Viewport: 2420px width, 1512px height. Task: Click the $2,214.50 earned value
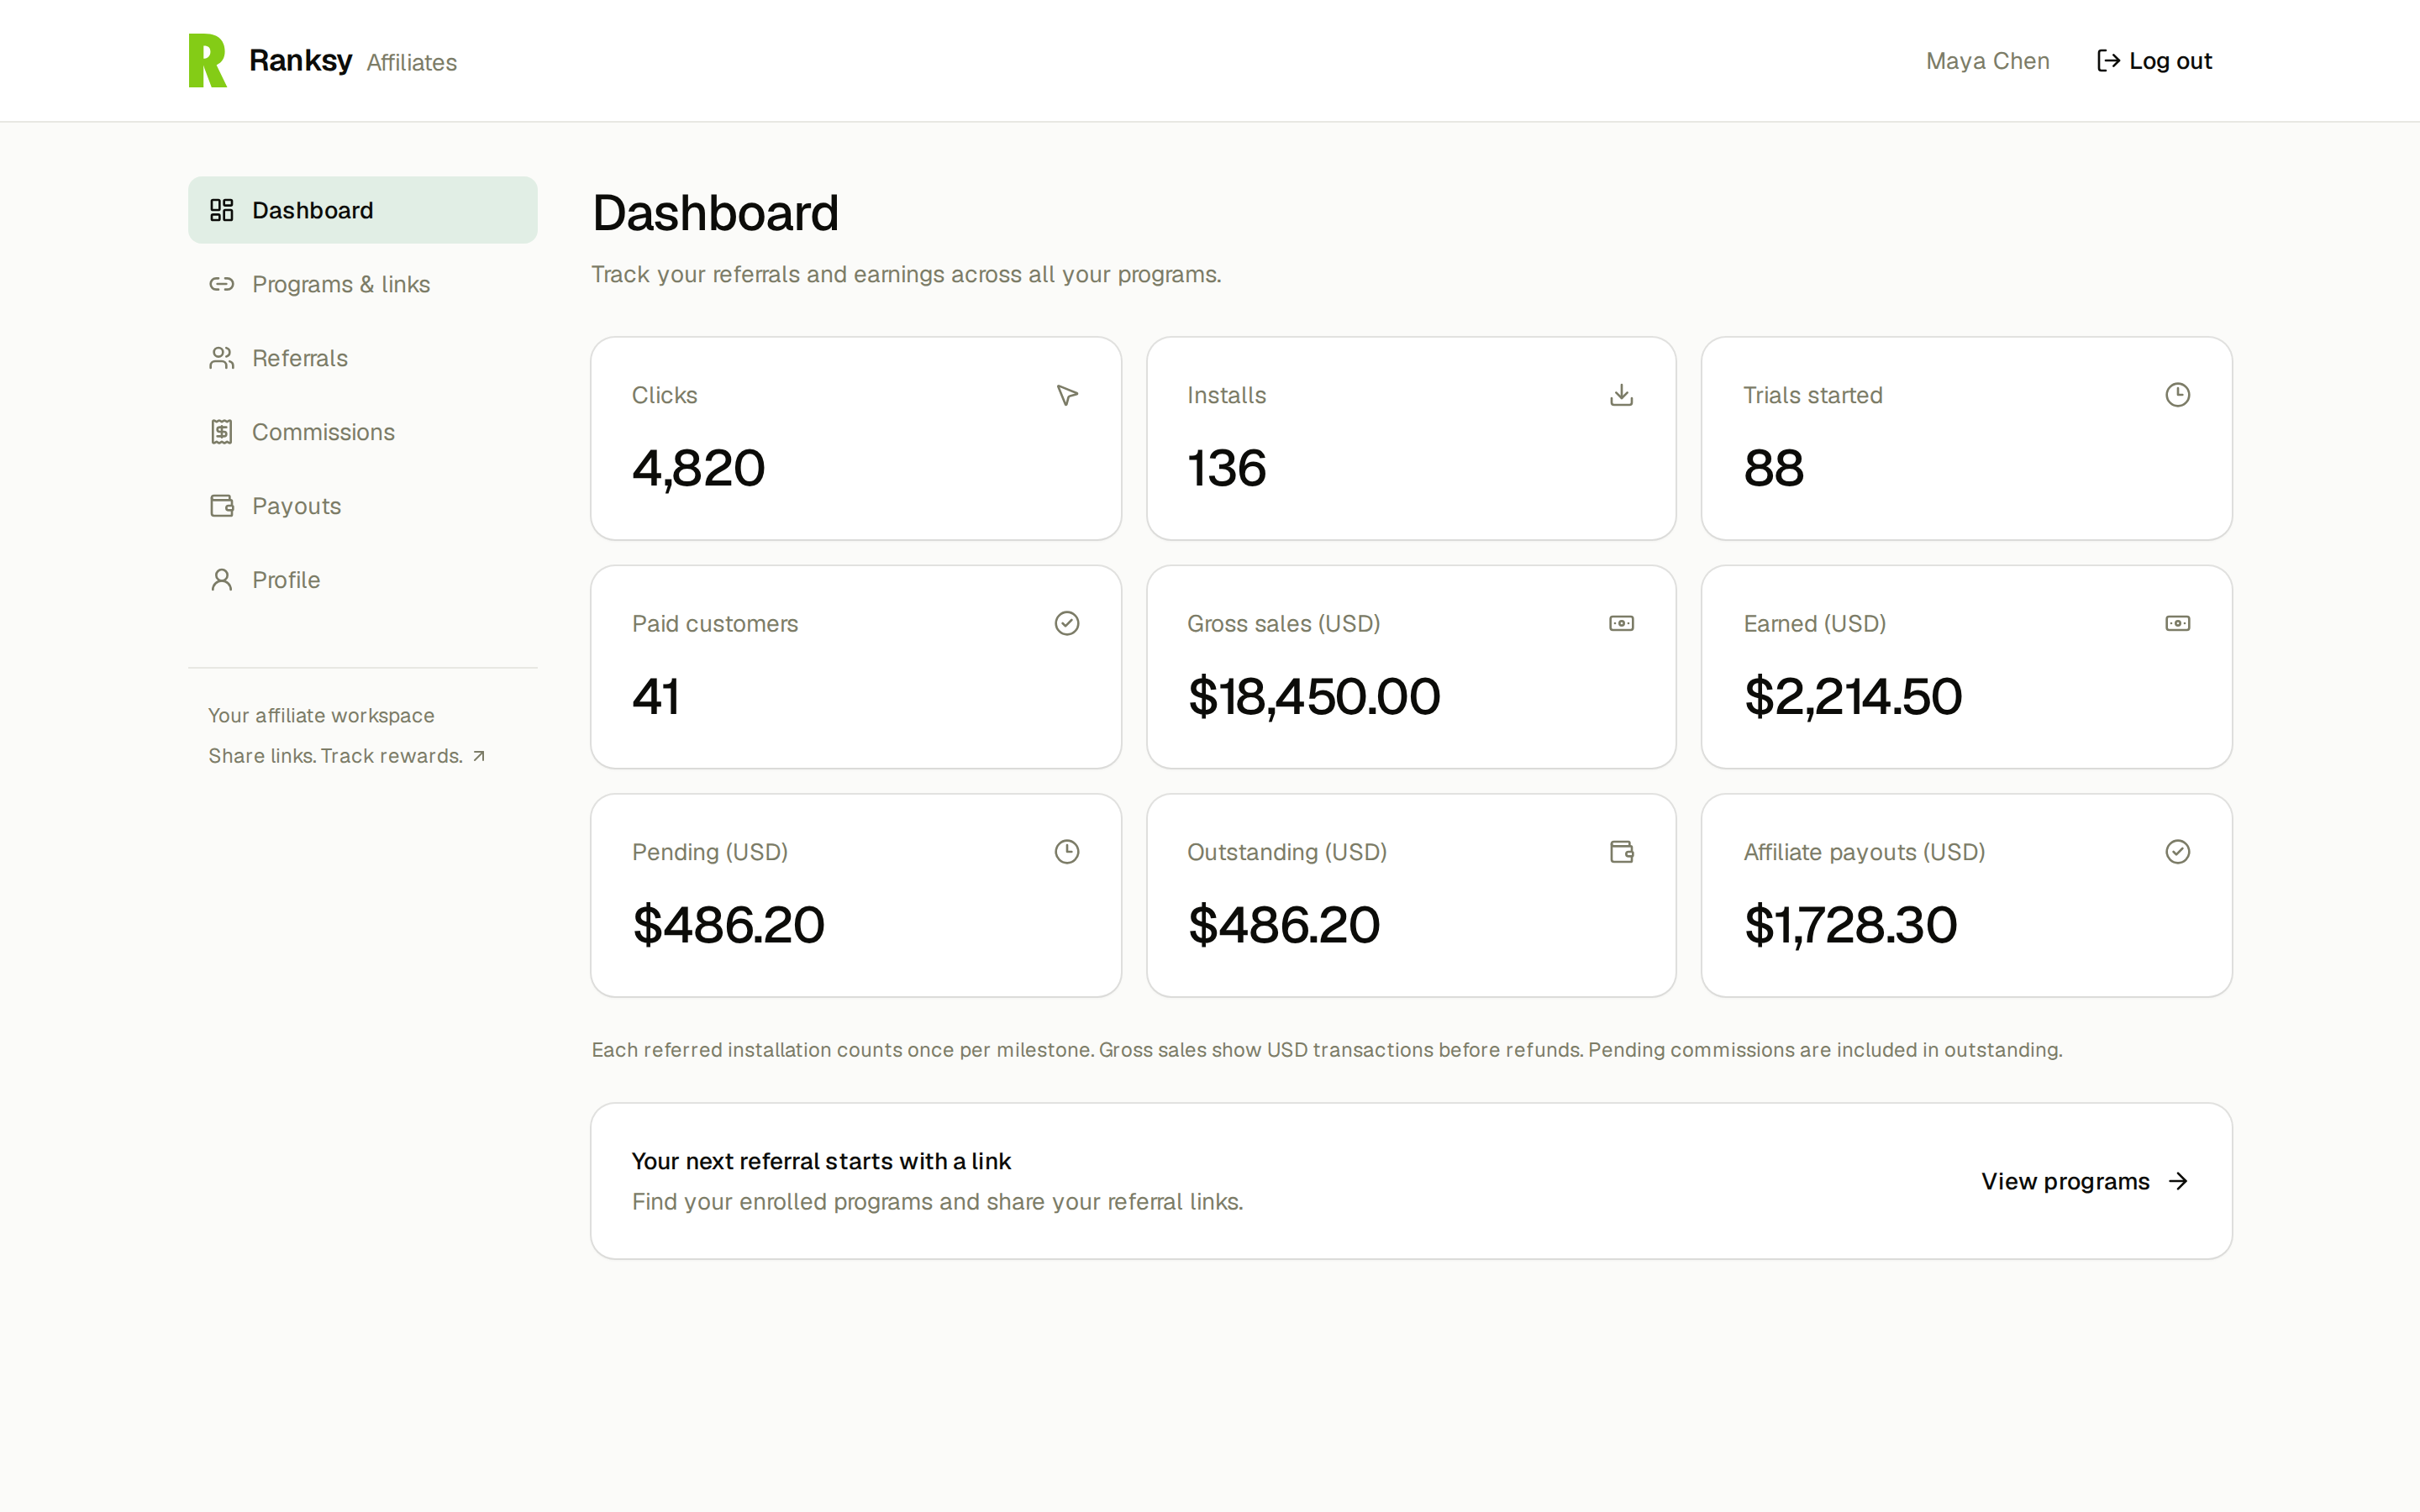[1852, 696]
